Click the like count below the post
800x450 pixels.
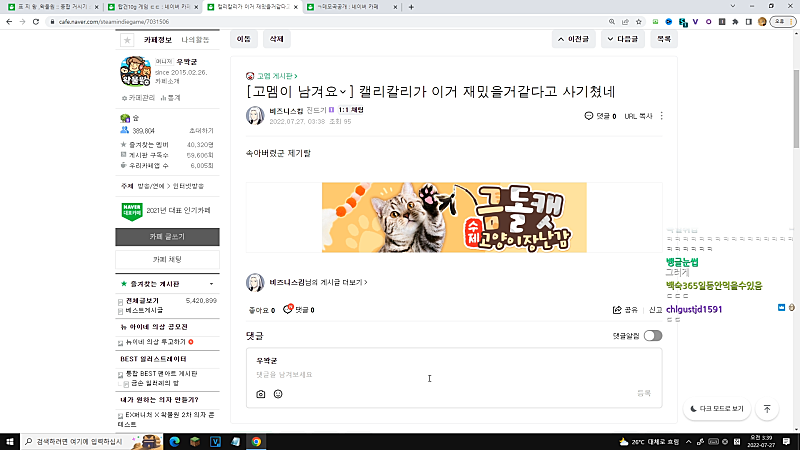pos(262,310)
